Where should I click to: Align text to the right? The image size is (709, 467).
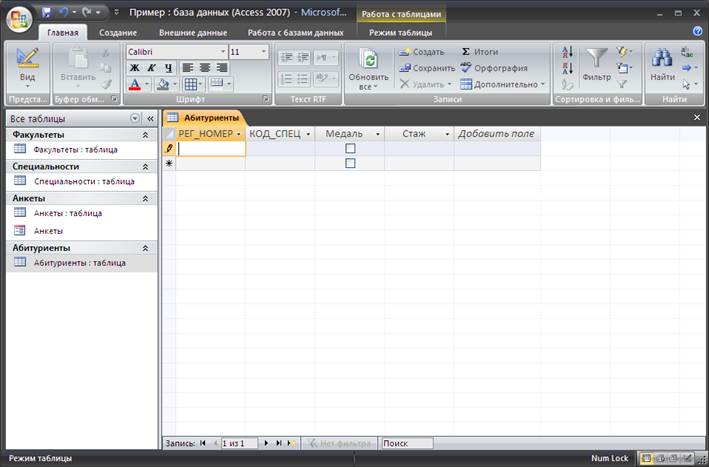click(222, 68)
